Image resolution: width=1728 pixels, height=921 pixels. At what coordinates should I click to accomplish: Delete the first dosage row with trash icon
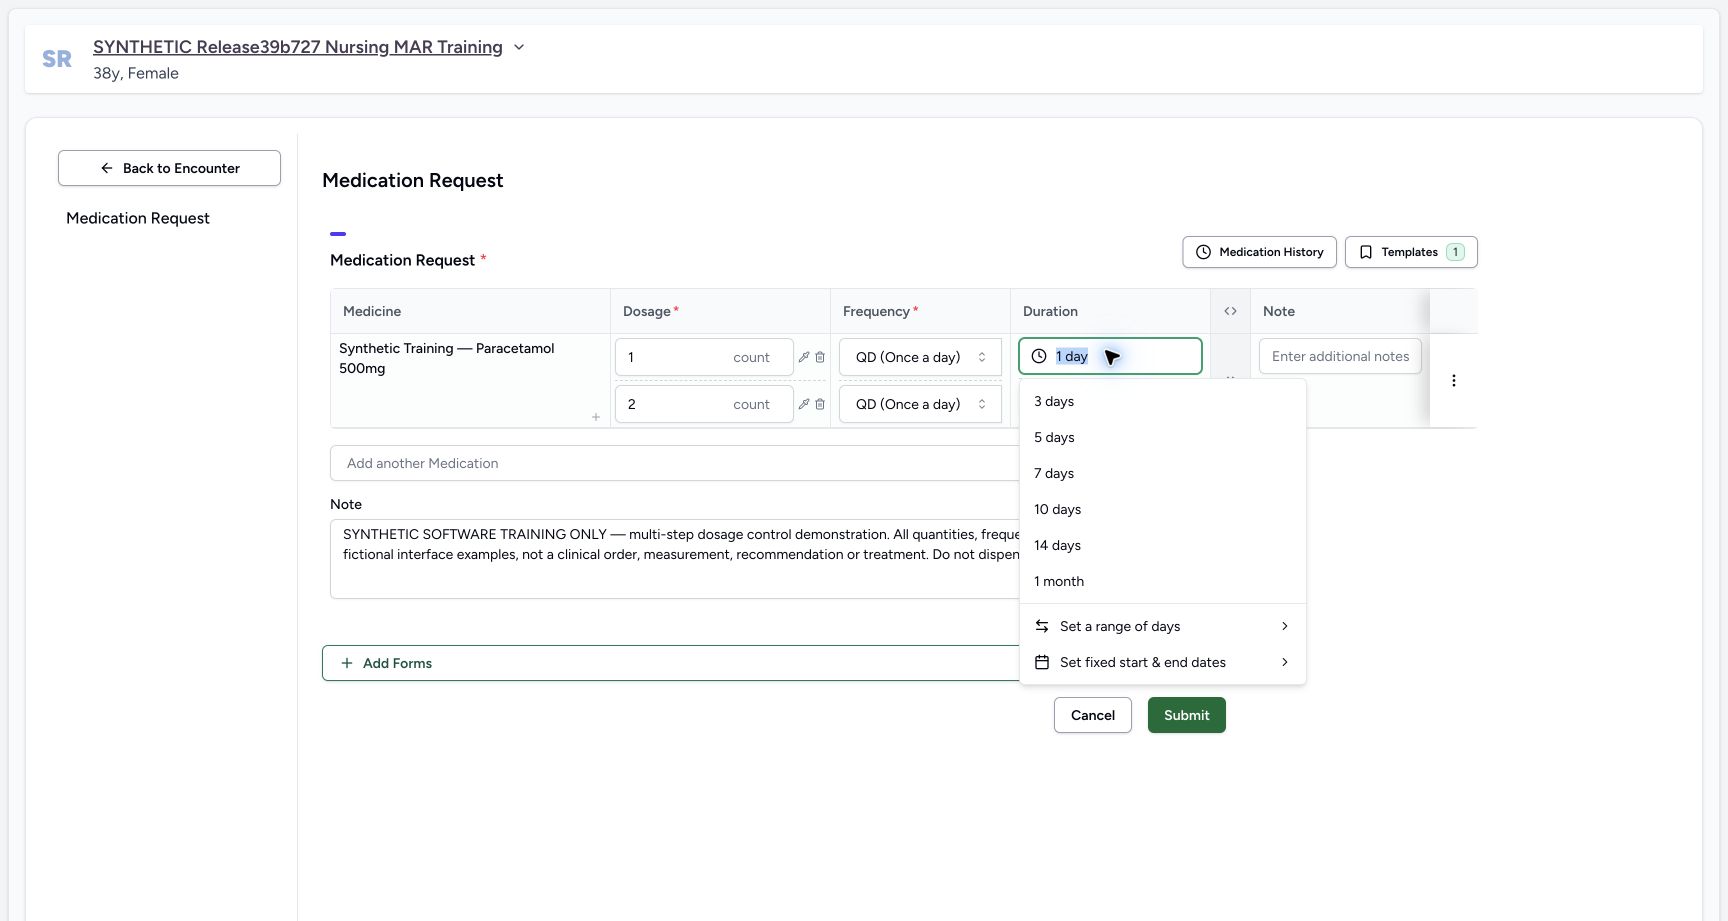820,357
